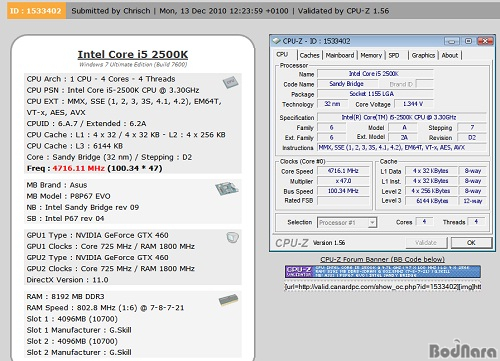Click the Instructions field in CPU-Z
The width and height of the screenshot is (500, 361).
pyautogui.click(x=402, y=147)
